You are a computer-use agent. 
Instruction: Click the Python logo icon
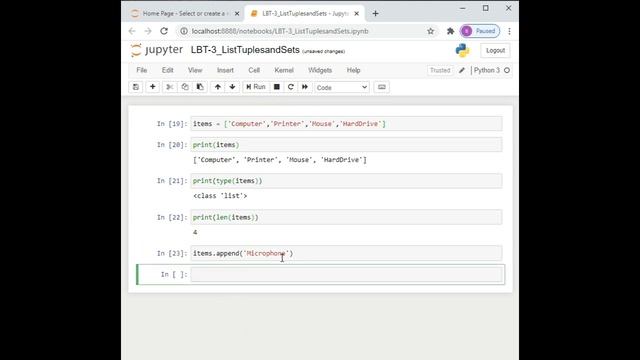coord(462,50)
